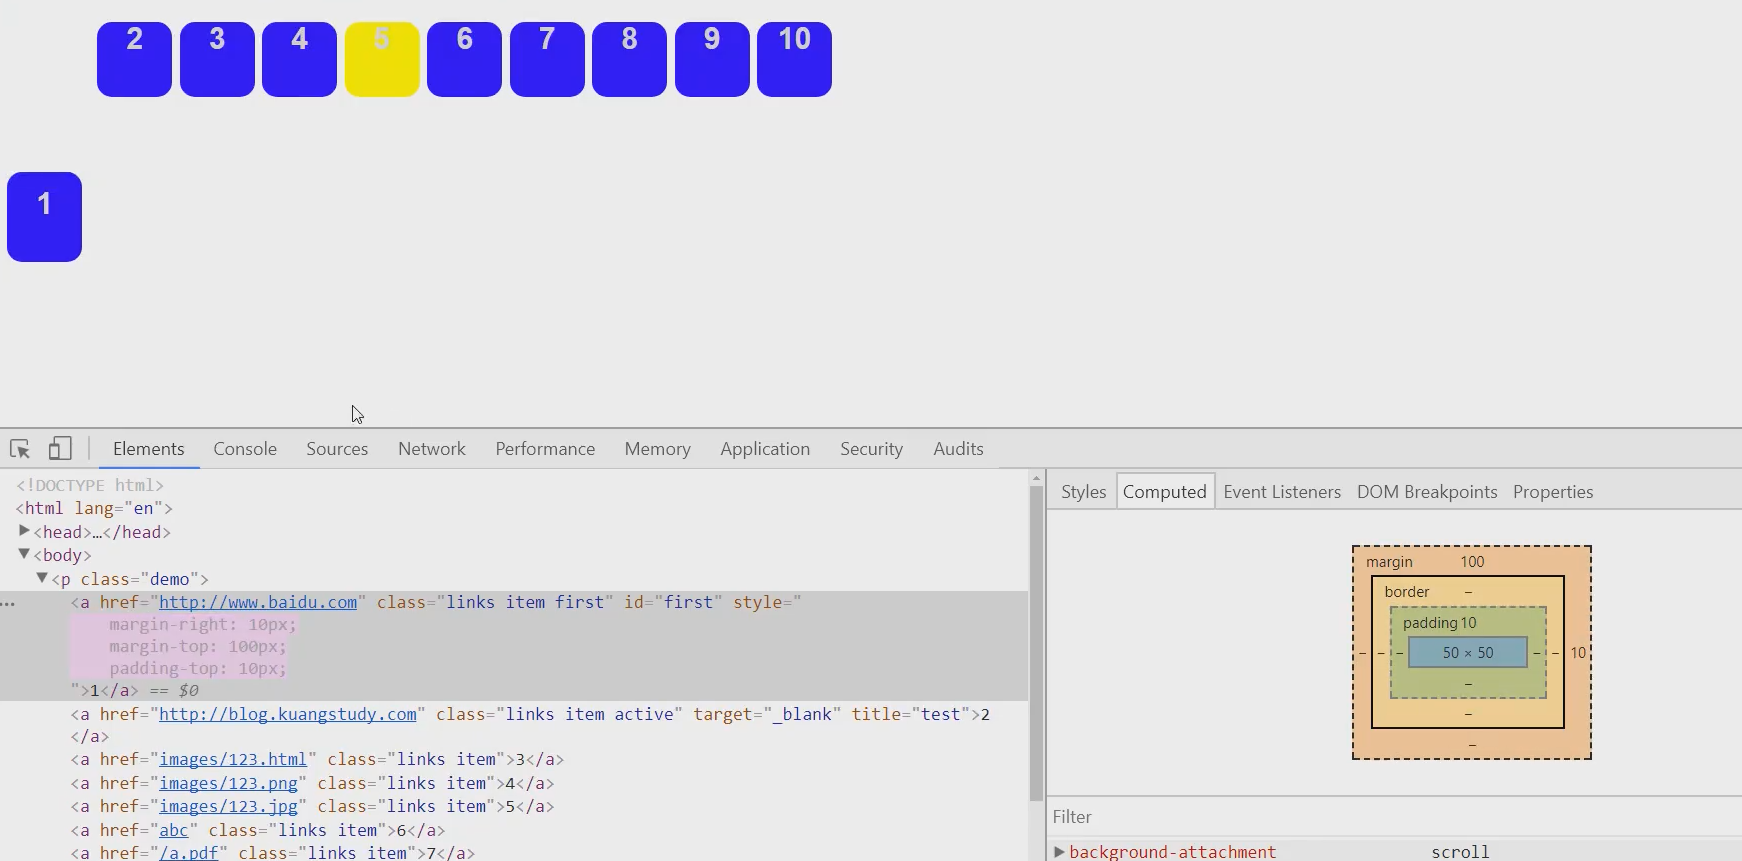
Task: Collapse the p class demo node
Action: pyautogui.click(x=42, y=578)
